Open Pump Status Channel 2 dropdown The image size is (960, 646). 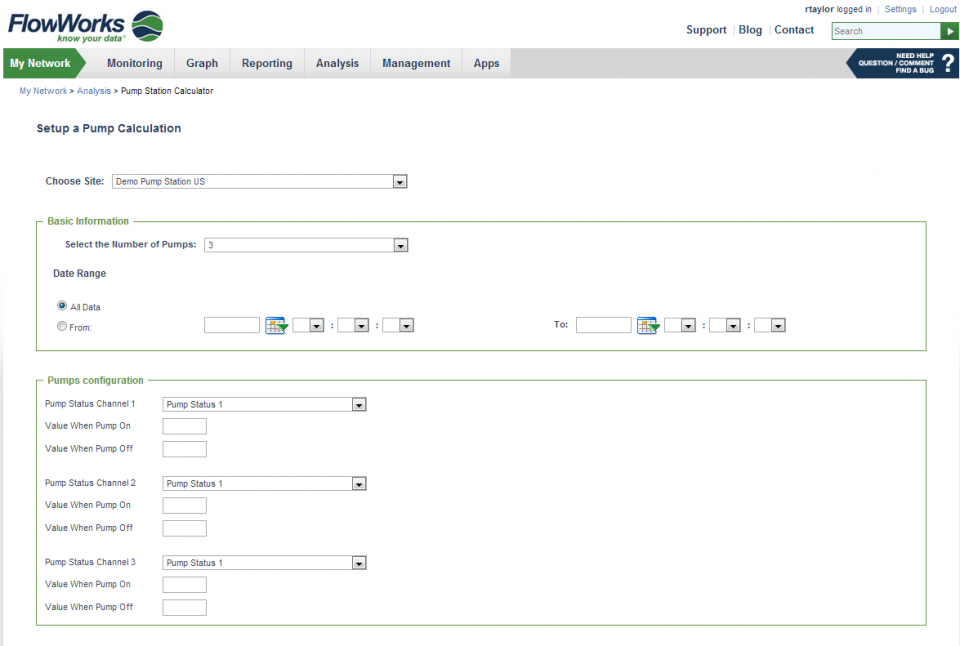point(264,484)
